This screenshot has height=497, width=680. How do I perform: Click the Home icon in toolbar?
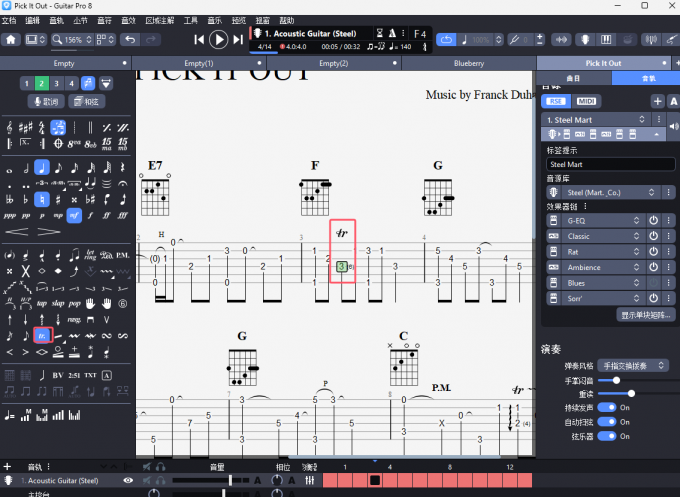11,40
